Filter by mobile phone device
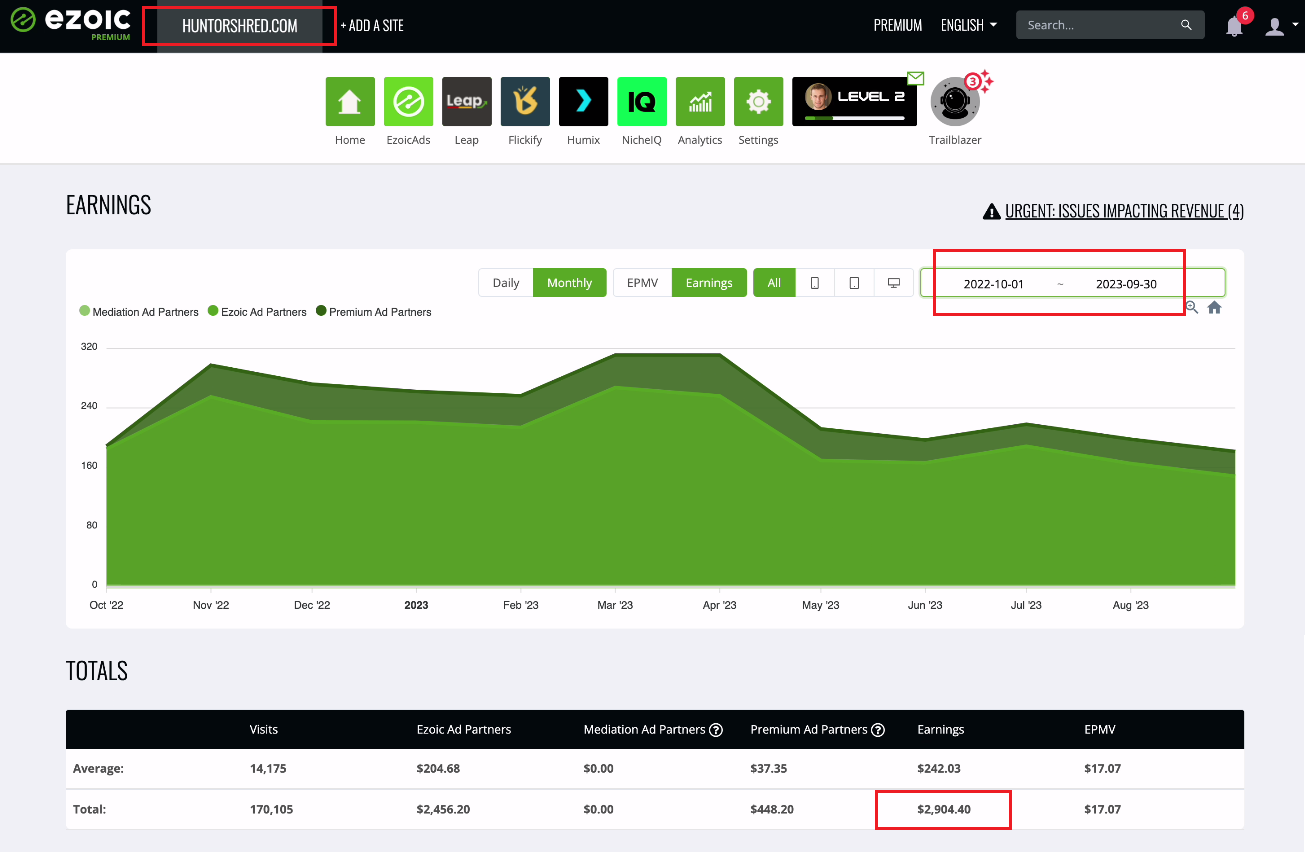This screenshot has height=852, width=1305. (815, 283)
